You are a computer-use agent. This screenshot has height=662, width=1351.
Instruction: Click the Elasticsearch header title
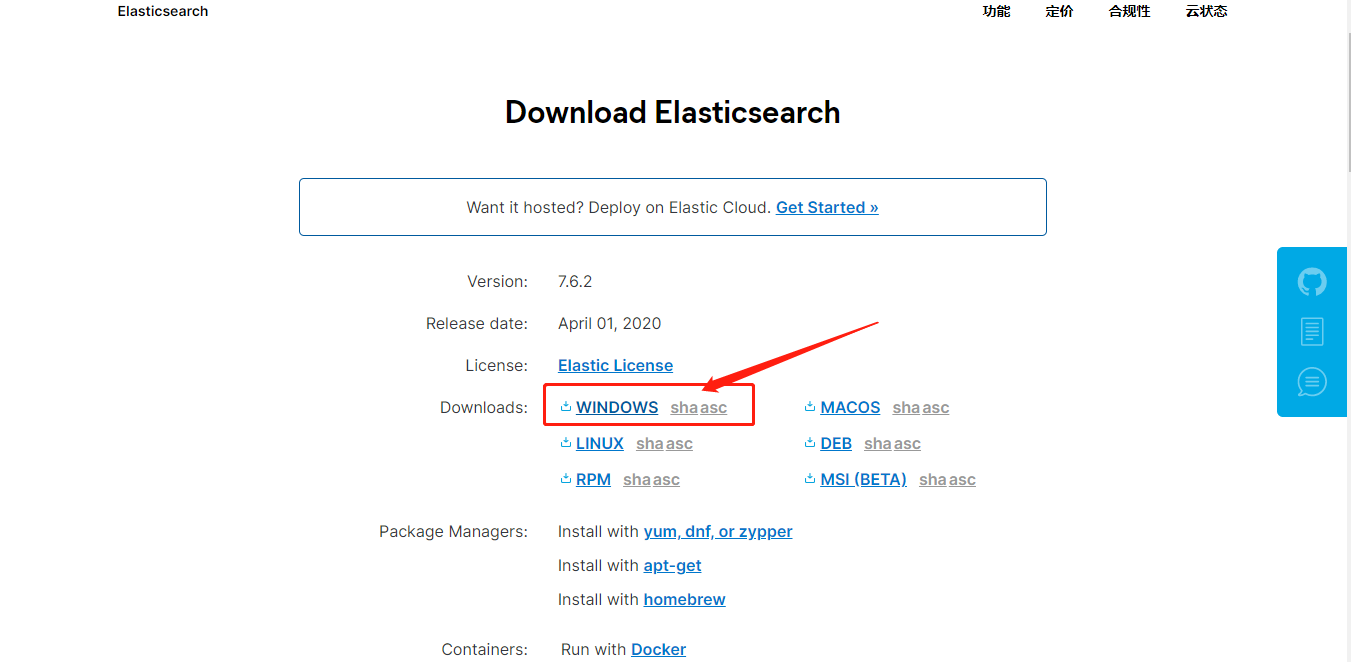coord(163,11)
